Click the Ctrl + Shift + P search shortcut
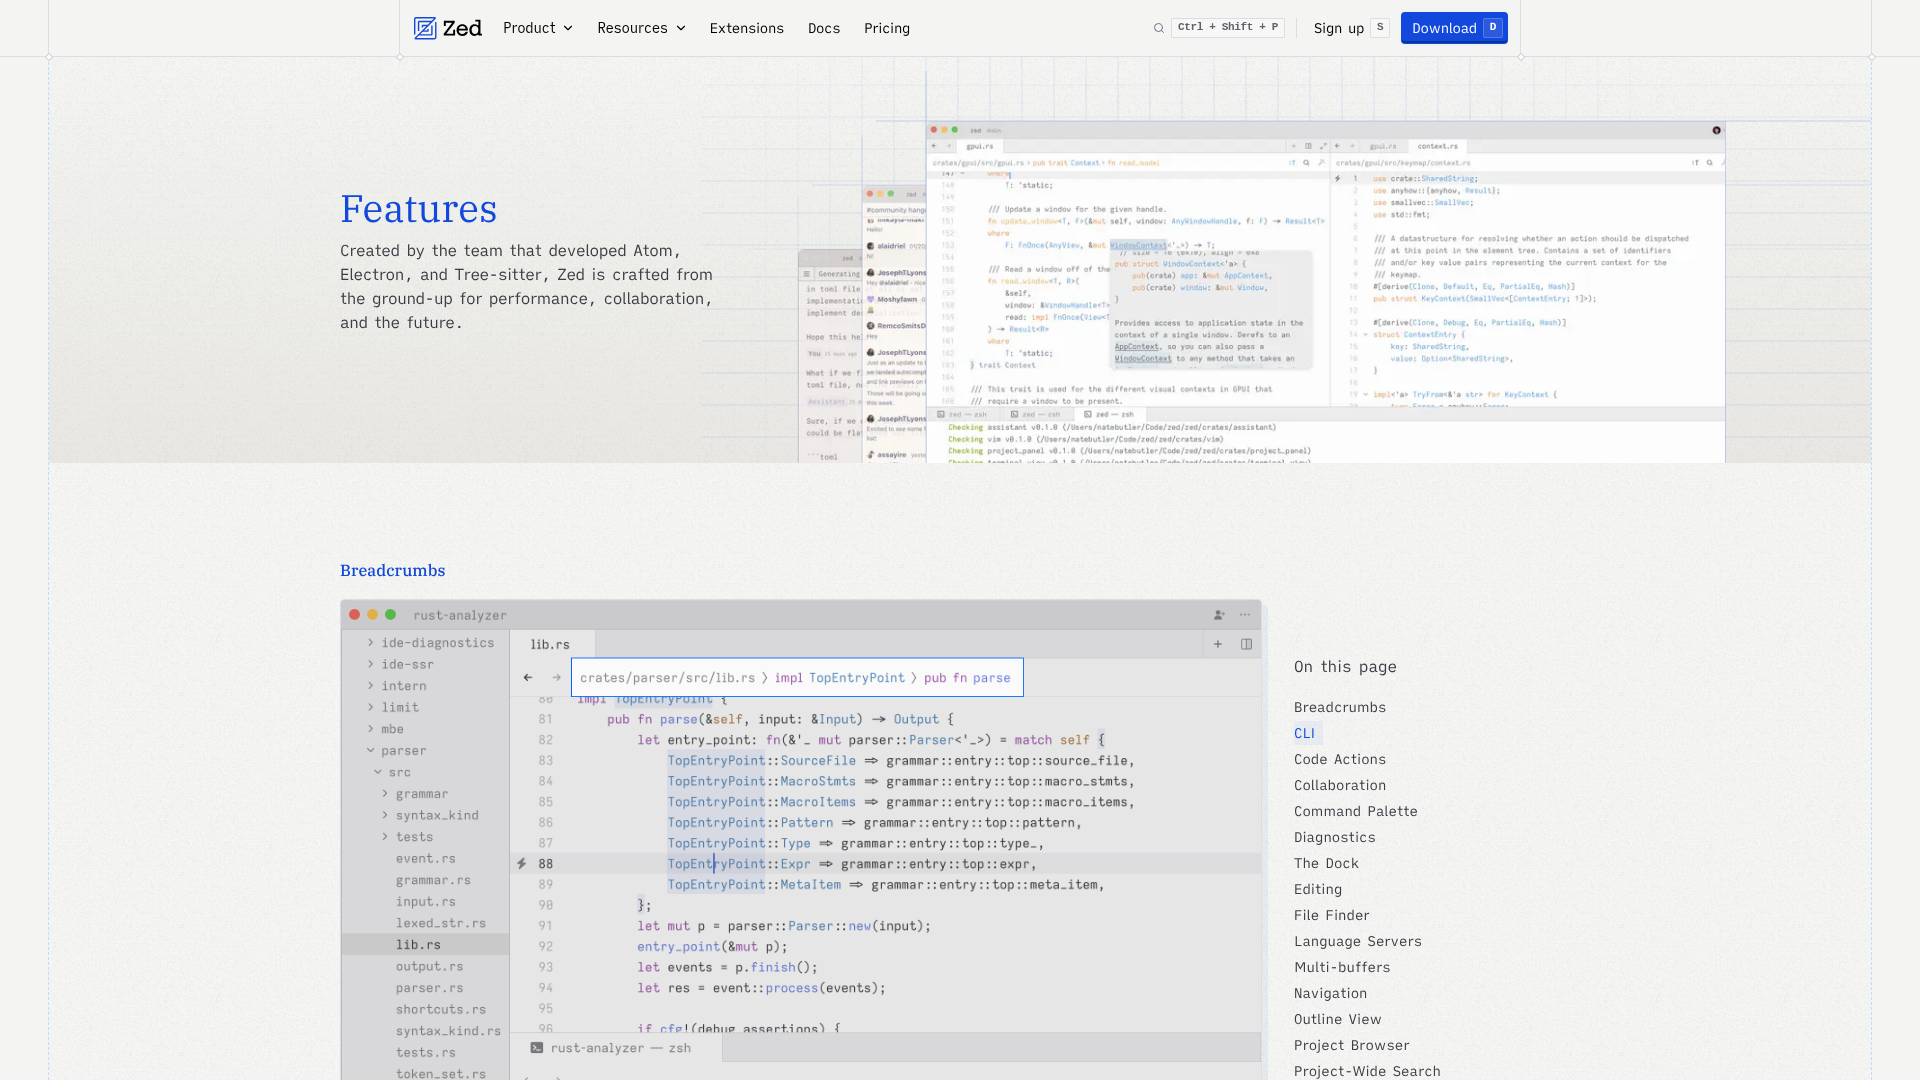 coord(1228,27)
